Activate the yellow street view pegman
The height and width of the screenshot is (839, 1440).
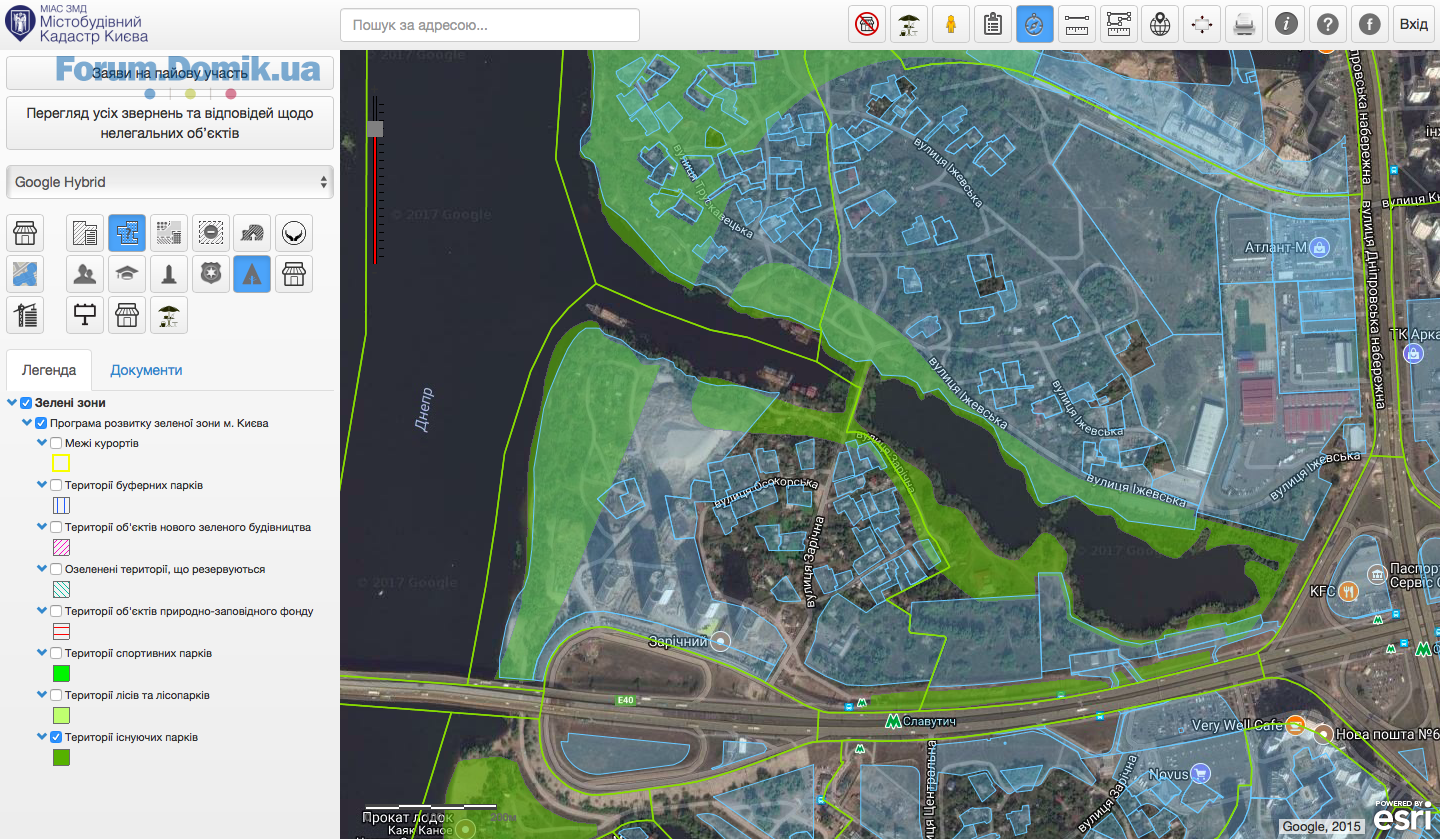click(x=951, y=25)
